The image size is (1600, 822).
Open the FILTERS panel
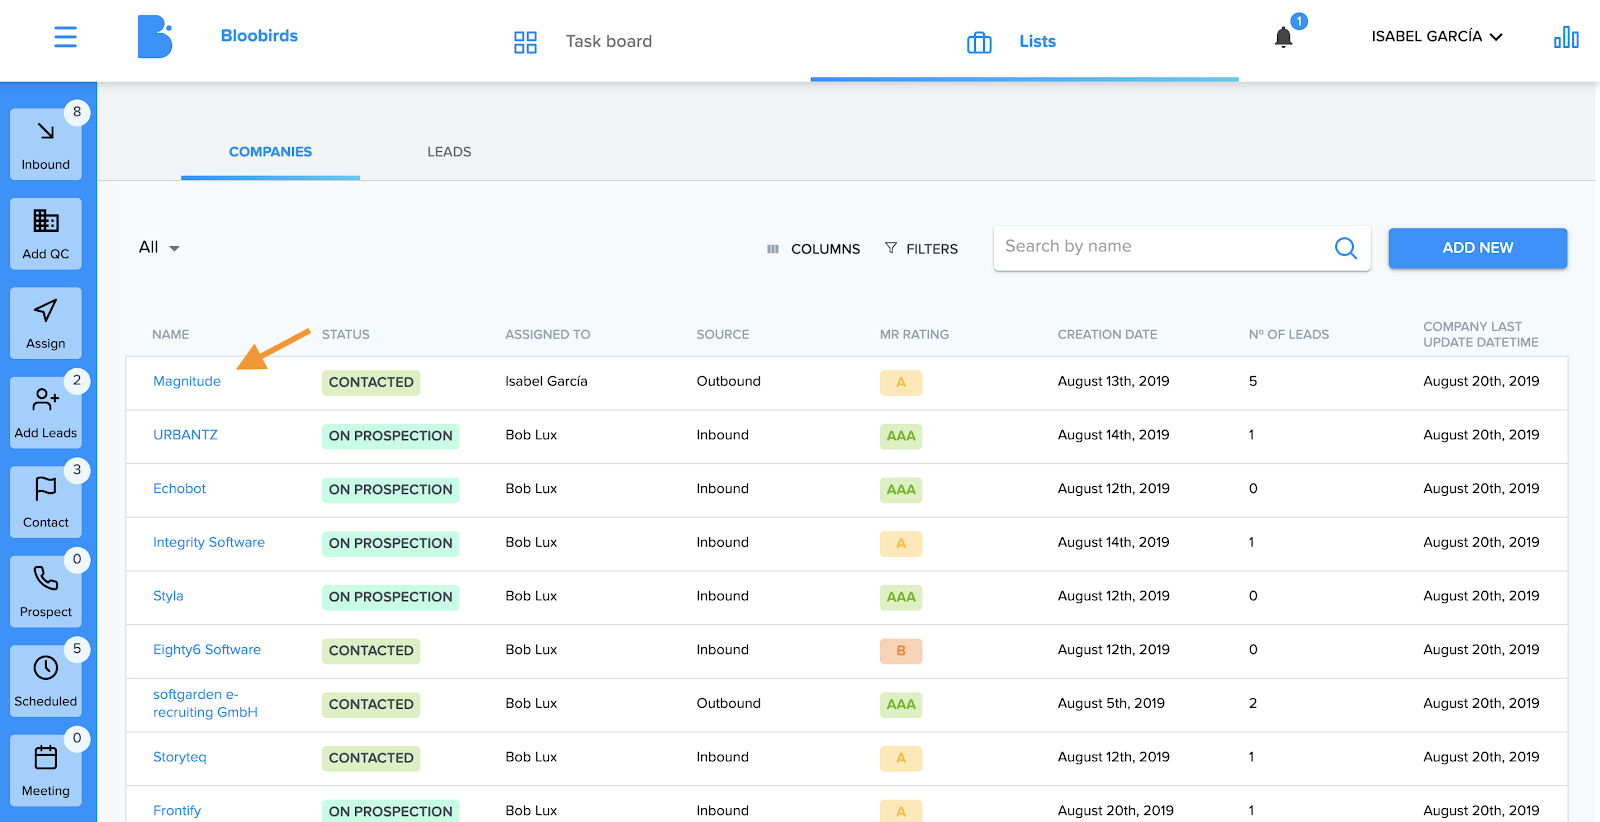click(921, 249)
